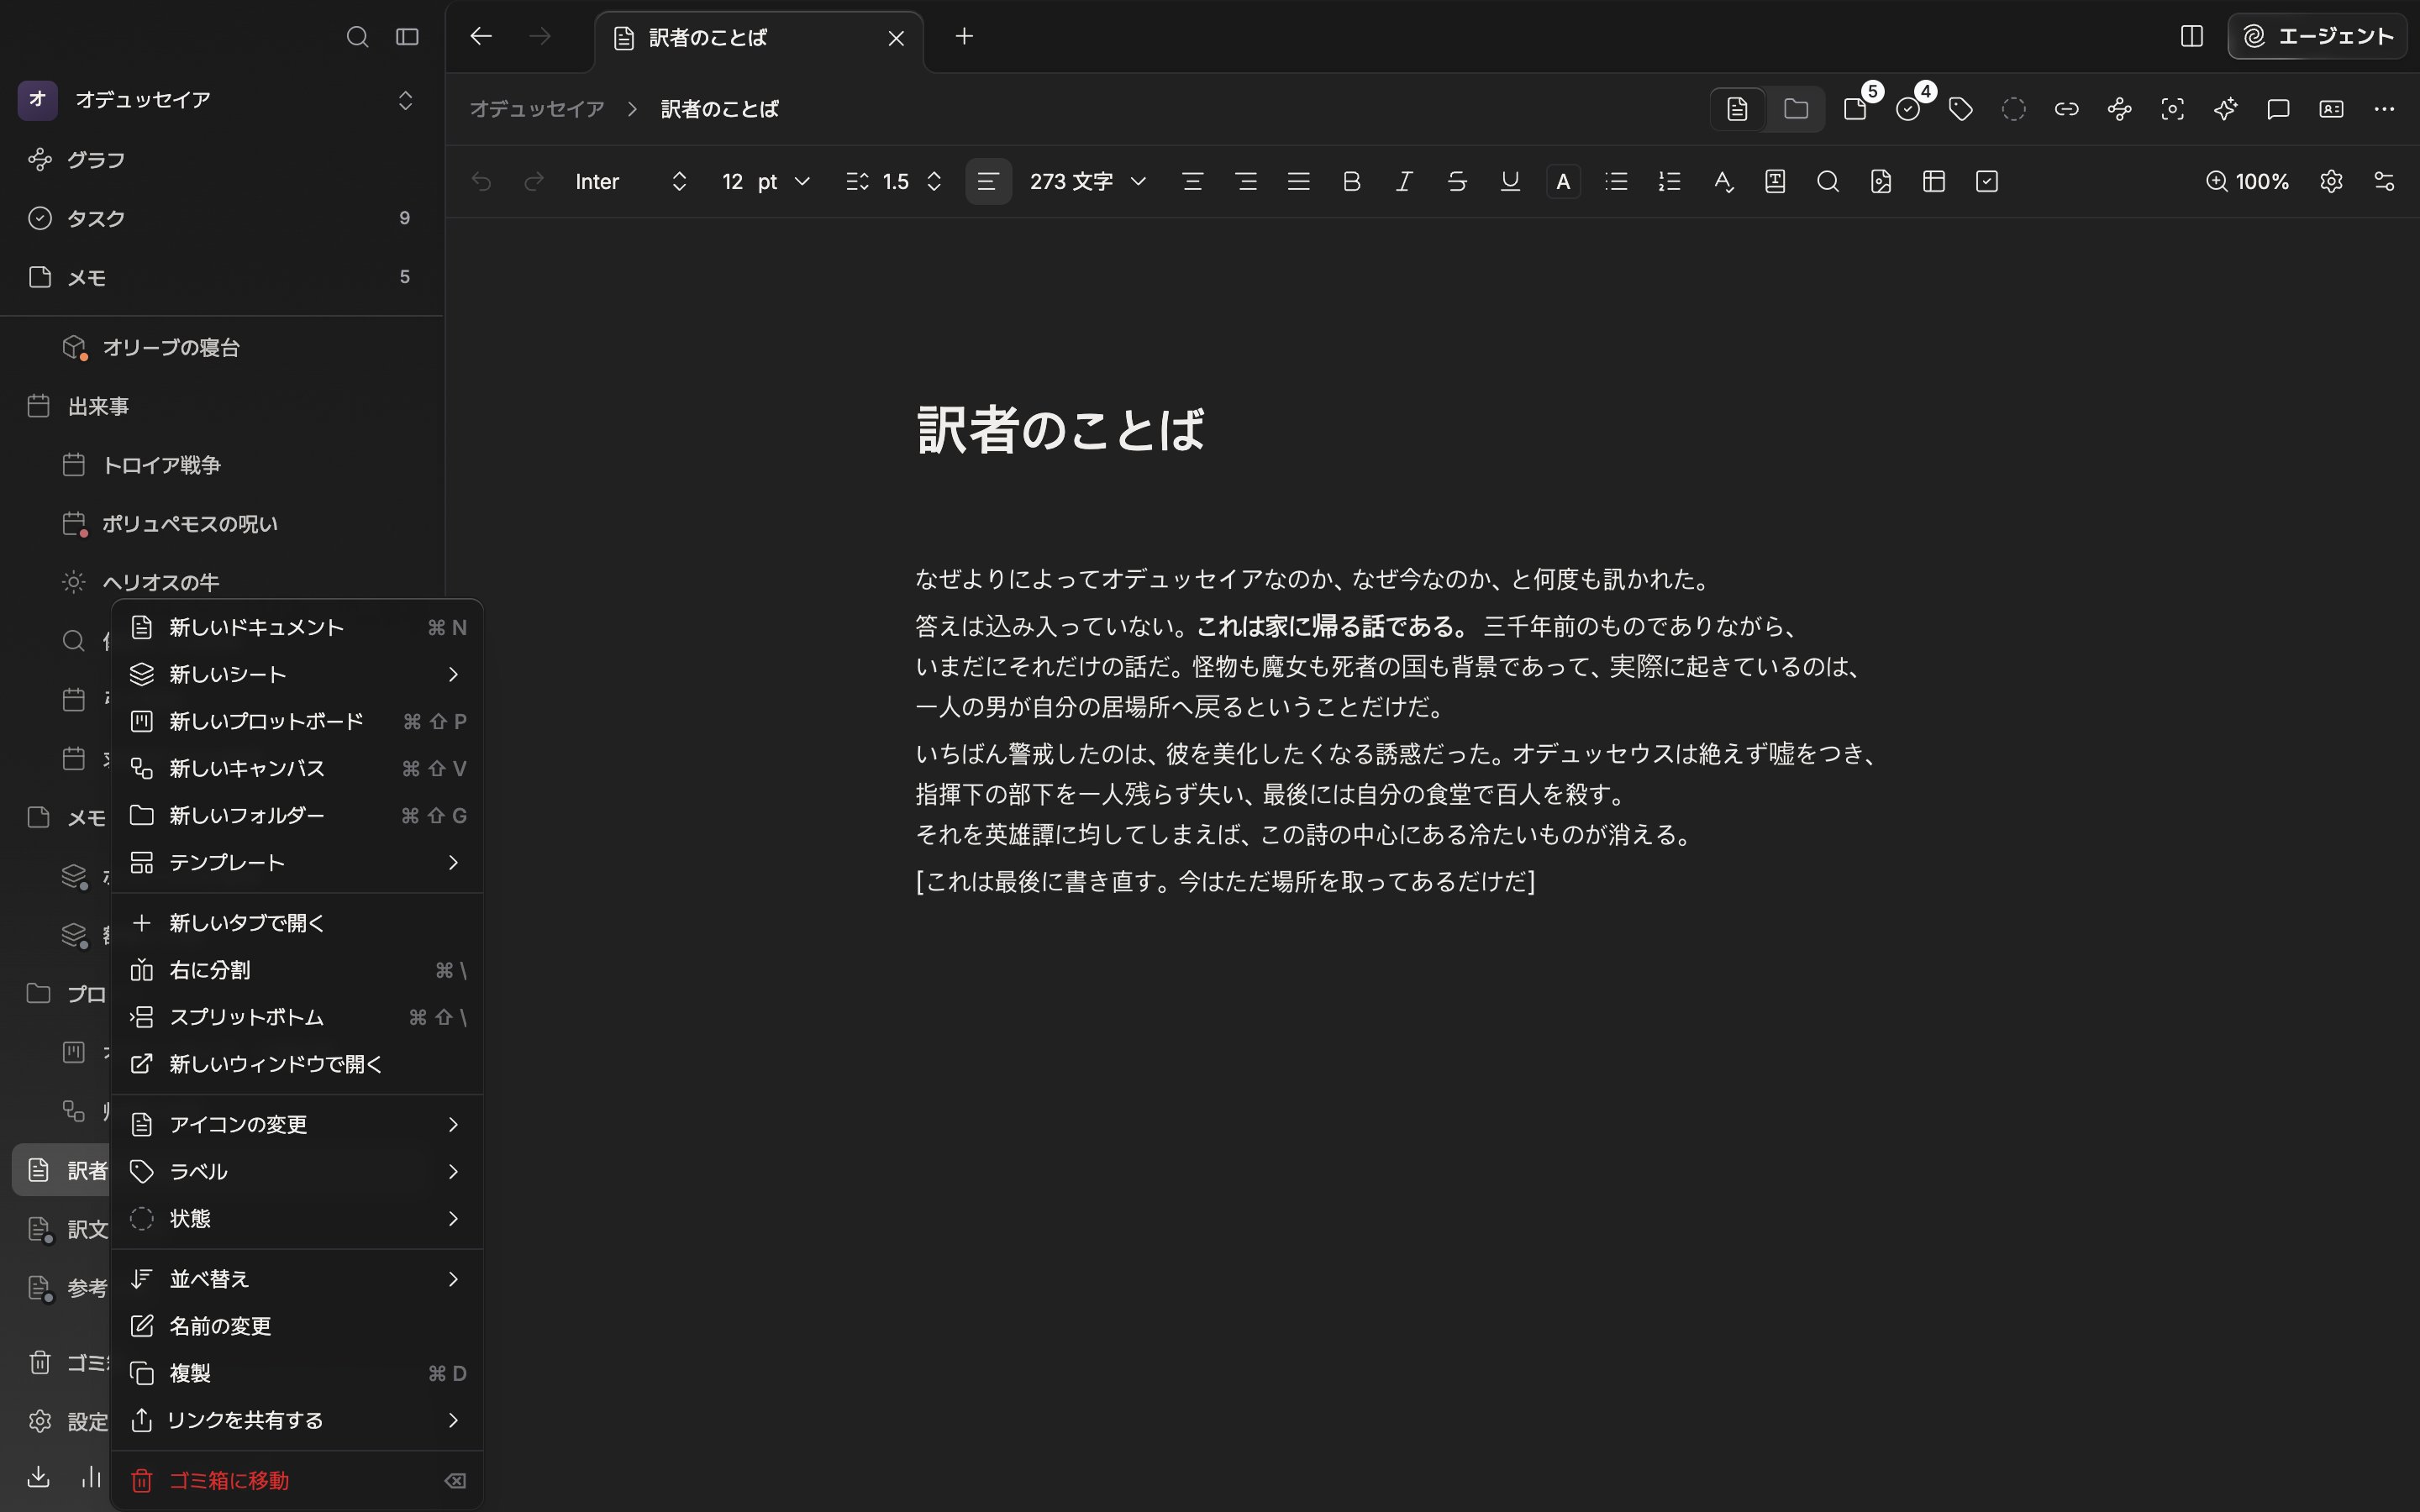2420x1512 pixels.
Task: Toggle left alignment highlighted button
Action: point(988,181)
